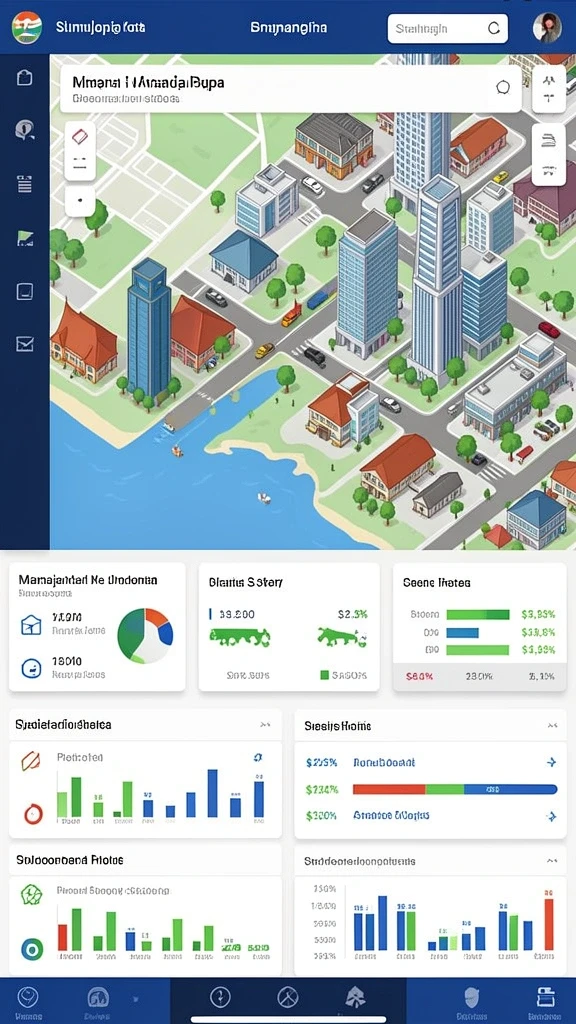Click the pie chart in first card
Image resolution: width=576 pixels, height=1024 pixels.
tap(145, 635)
